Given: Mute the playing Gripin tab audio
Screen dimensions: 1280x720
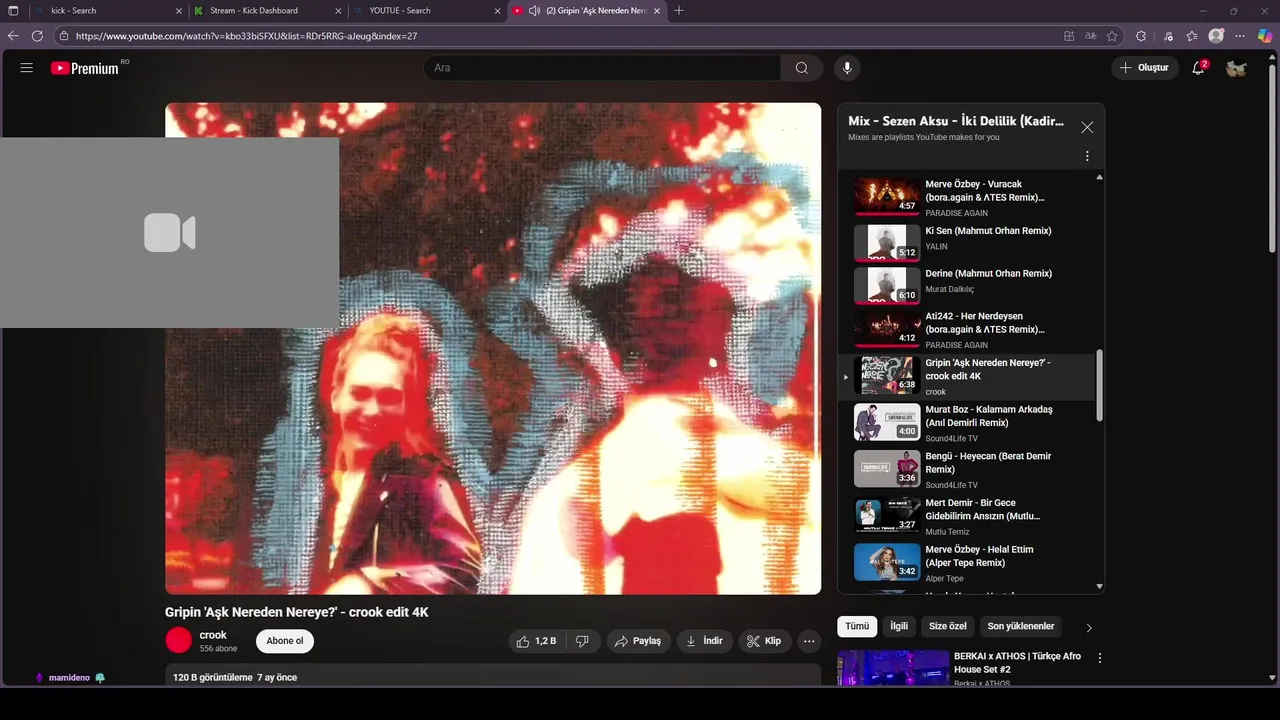Looking at the screenshot, I should (535, 11).
